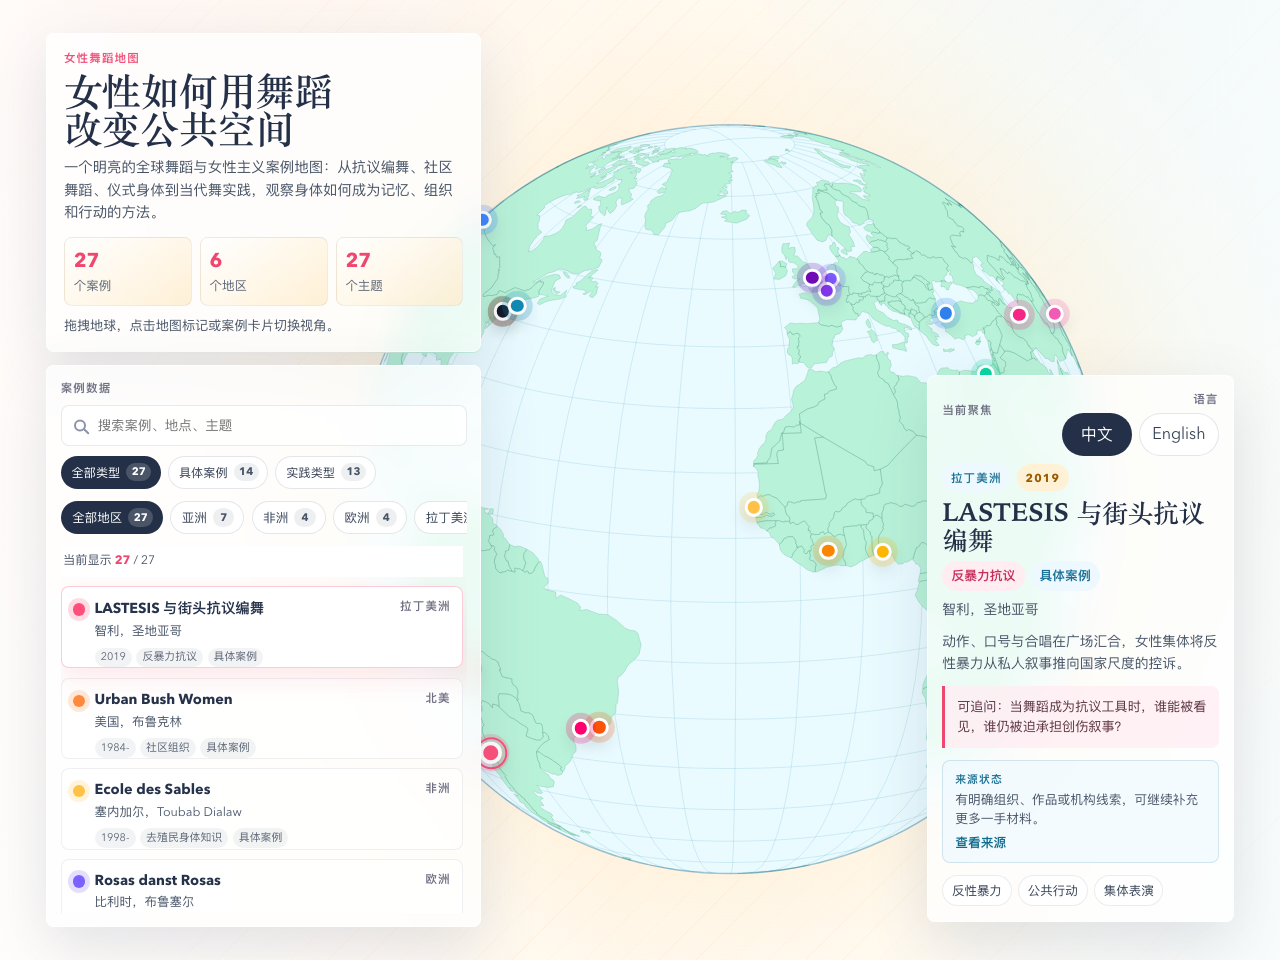This screenshot has height=960, width=1280.
Task: Open the Ecole des Sables case card
Action: [x=262, y=809]
